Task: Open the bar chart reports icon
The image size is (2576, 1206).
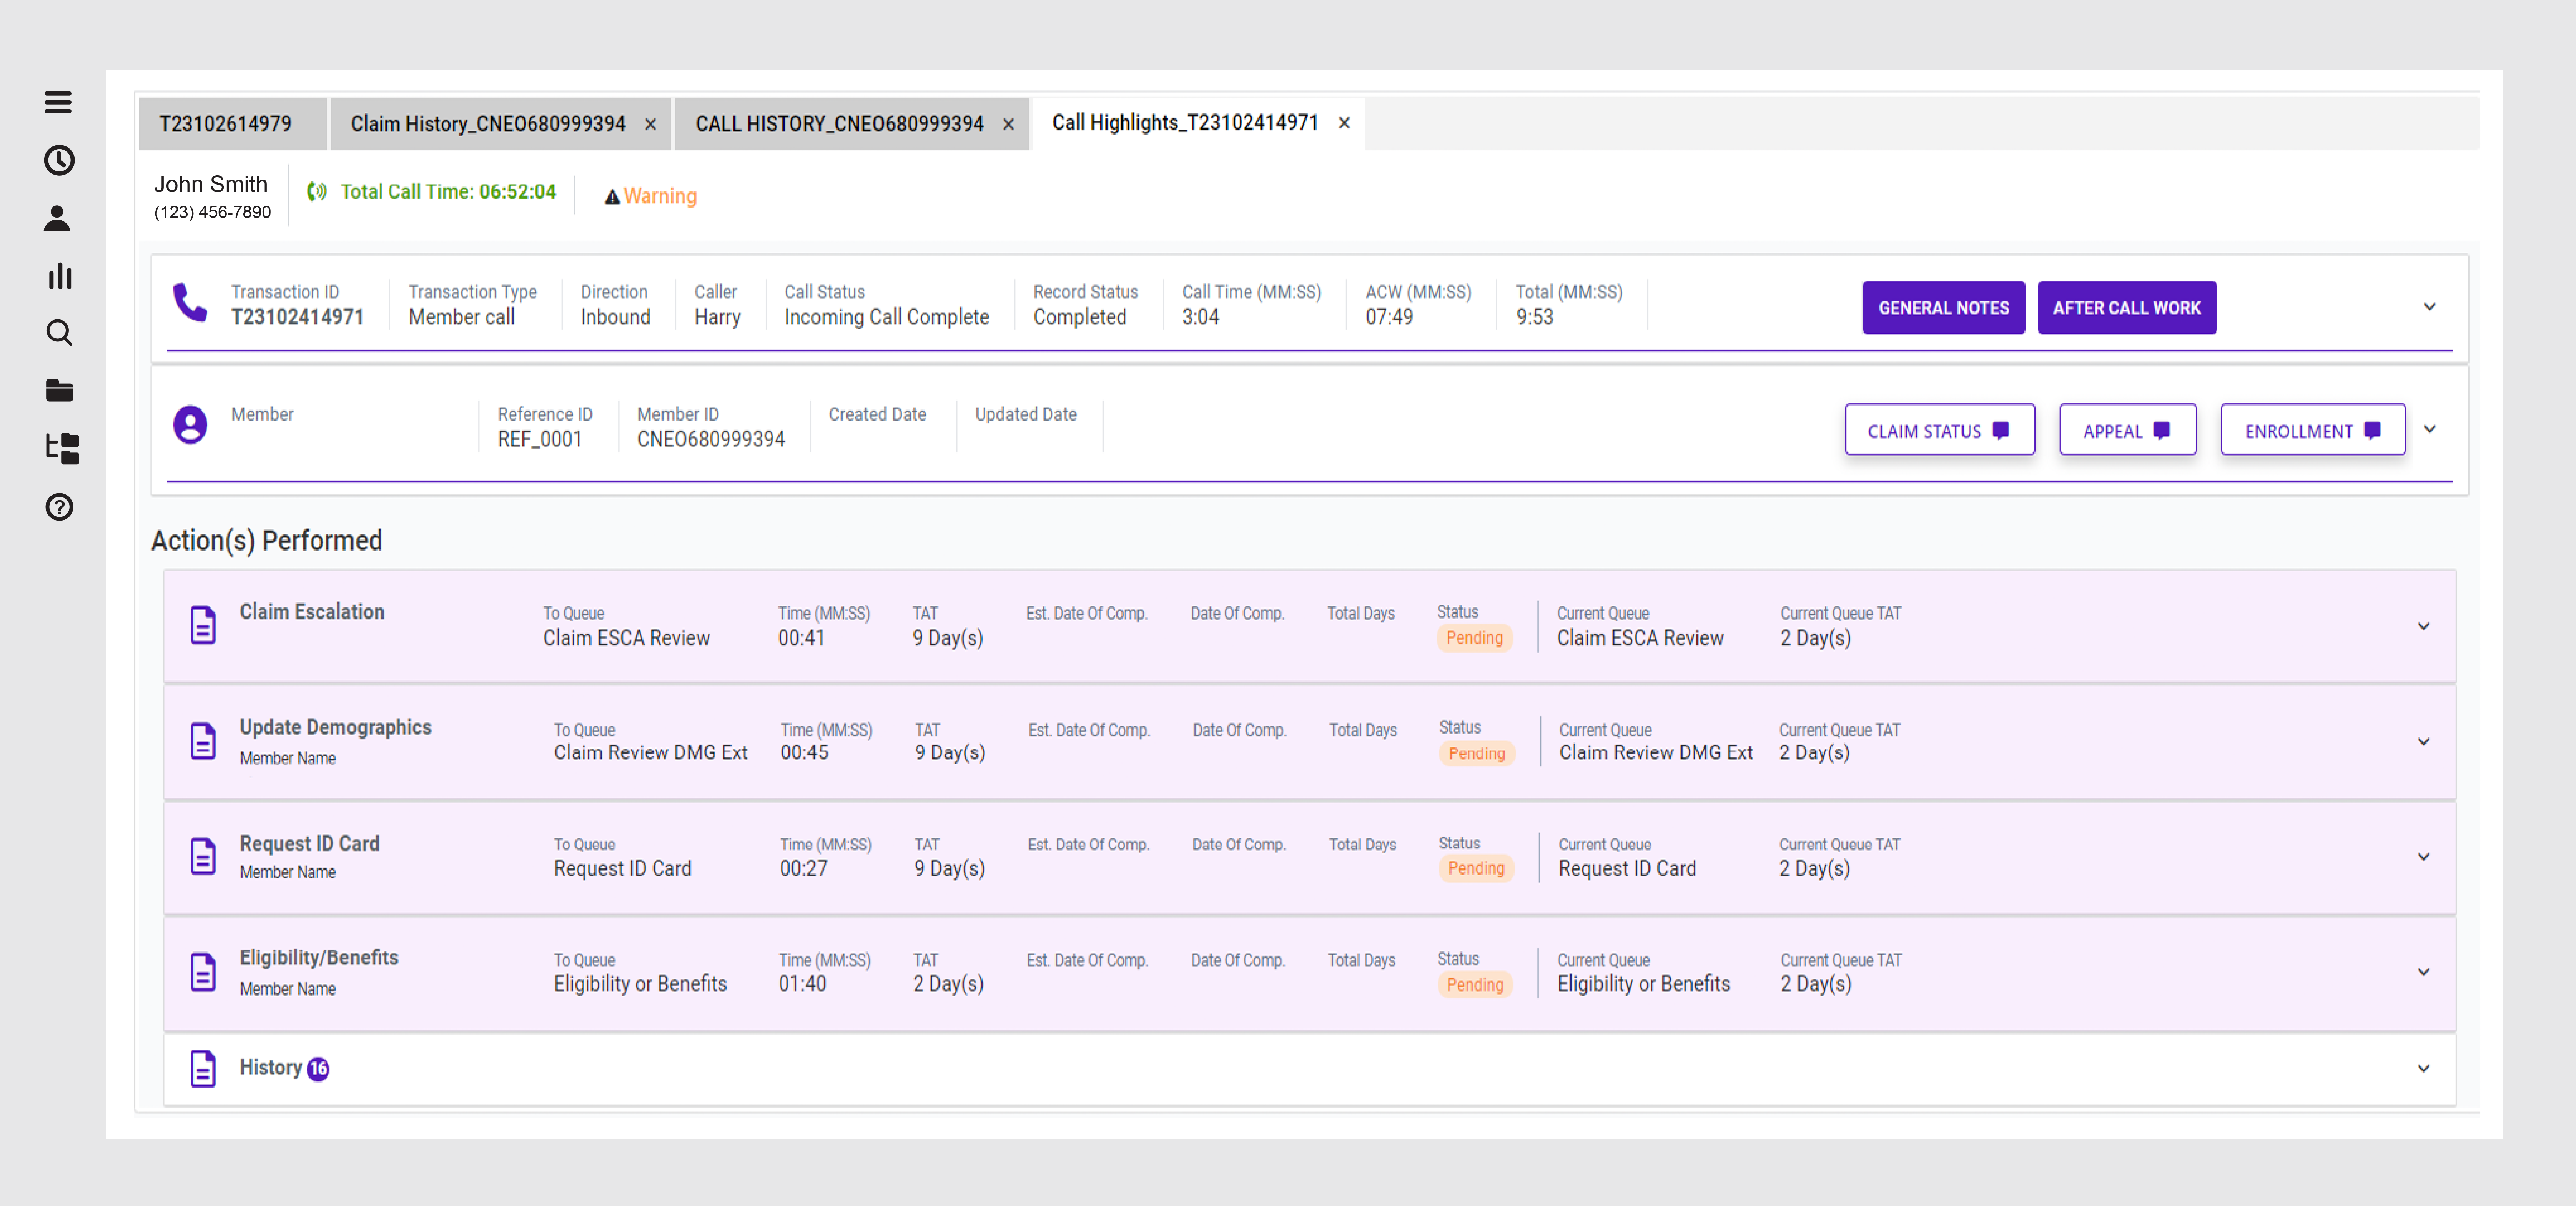Action: 60,276
